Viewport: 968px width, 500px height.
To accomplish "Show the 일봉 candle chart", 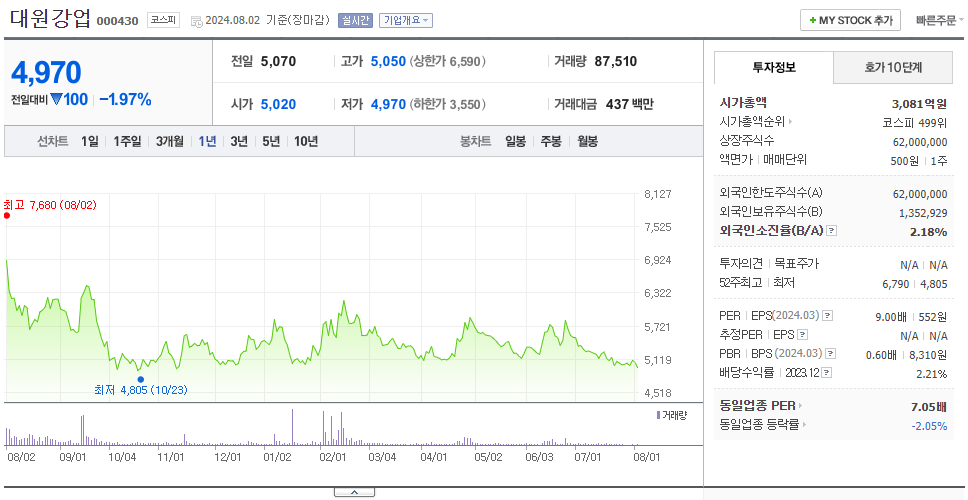I will coord(515,141).
